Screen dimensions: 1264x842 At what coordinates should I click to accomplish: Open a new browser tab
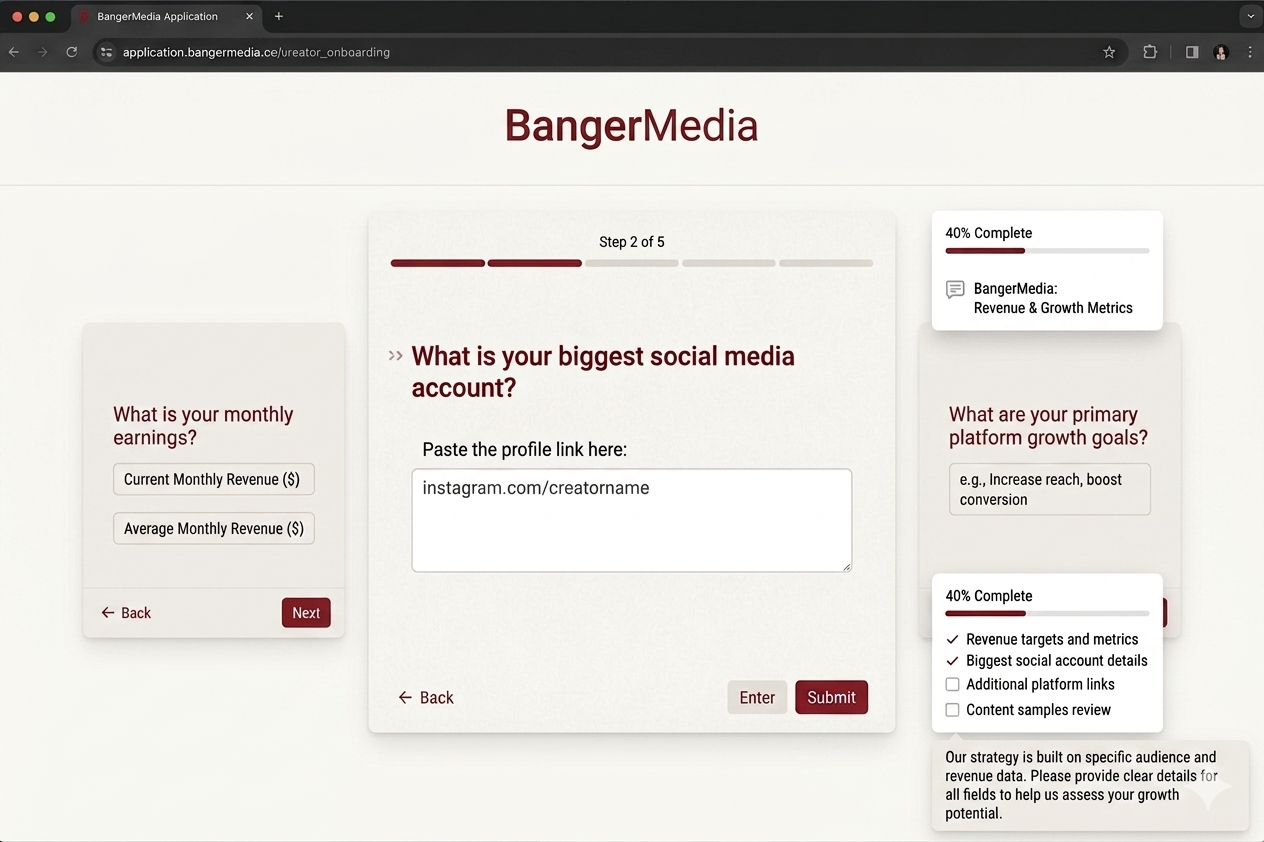tap(279, 16)
